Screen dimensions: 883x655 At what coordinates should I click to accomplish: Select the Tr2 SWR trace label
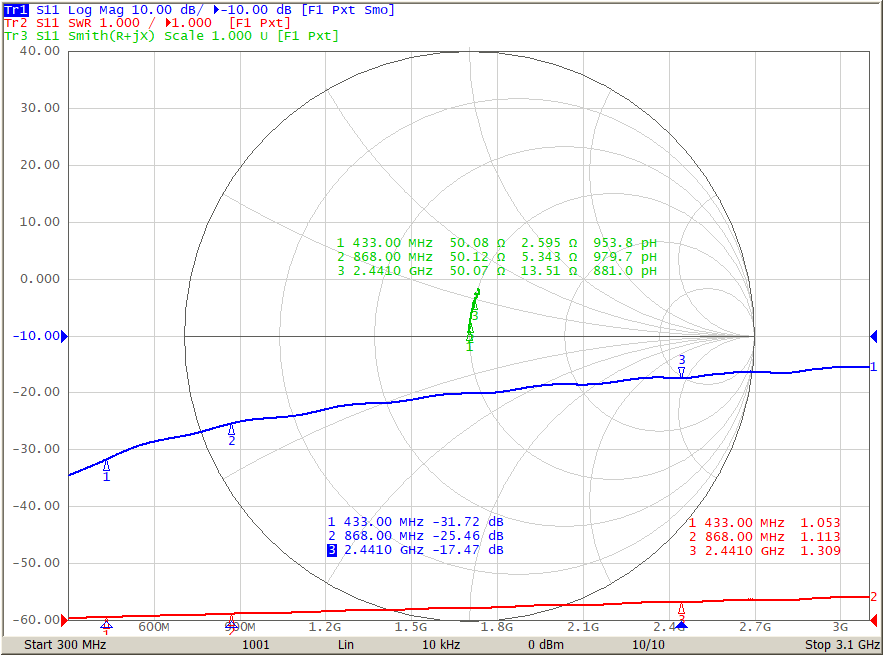click(x=13, y=22)
